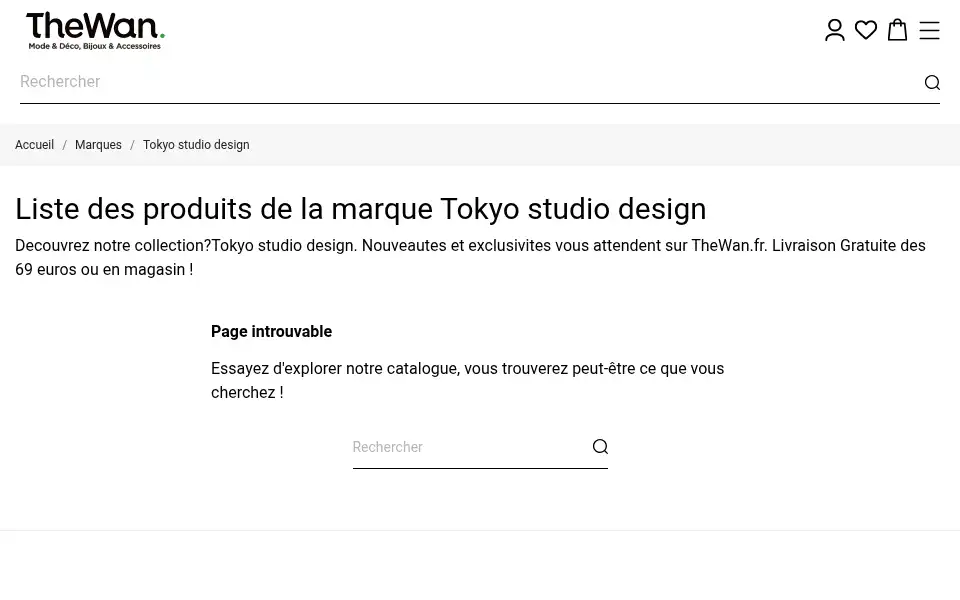960x600 pixels.
Task: Click the 'Decouvrez notre collection' description text
Action: [x=470, y=257]
